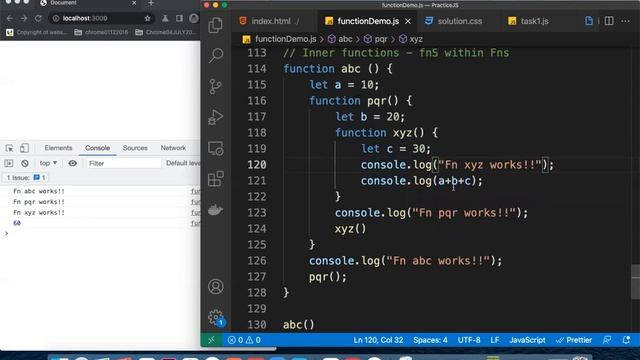Open the editor More Actions menu

pyautogui.click(x=625, y=21)
